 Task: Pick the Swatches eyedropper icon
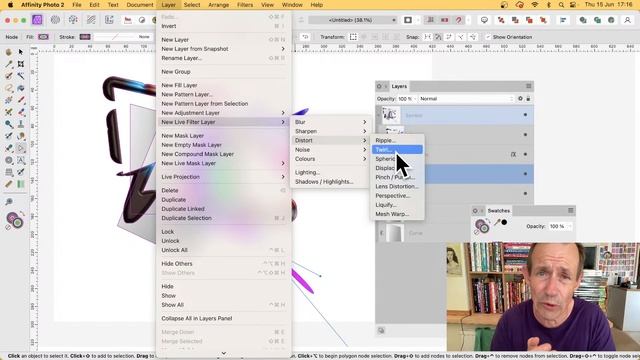coord(497,222)
